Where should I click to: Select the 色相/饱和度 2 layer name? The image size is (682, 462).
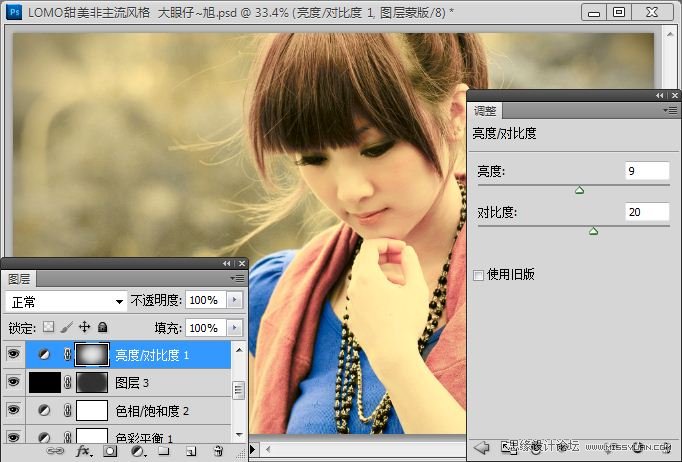click(x=152, y=411)
